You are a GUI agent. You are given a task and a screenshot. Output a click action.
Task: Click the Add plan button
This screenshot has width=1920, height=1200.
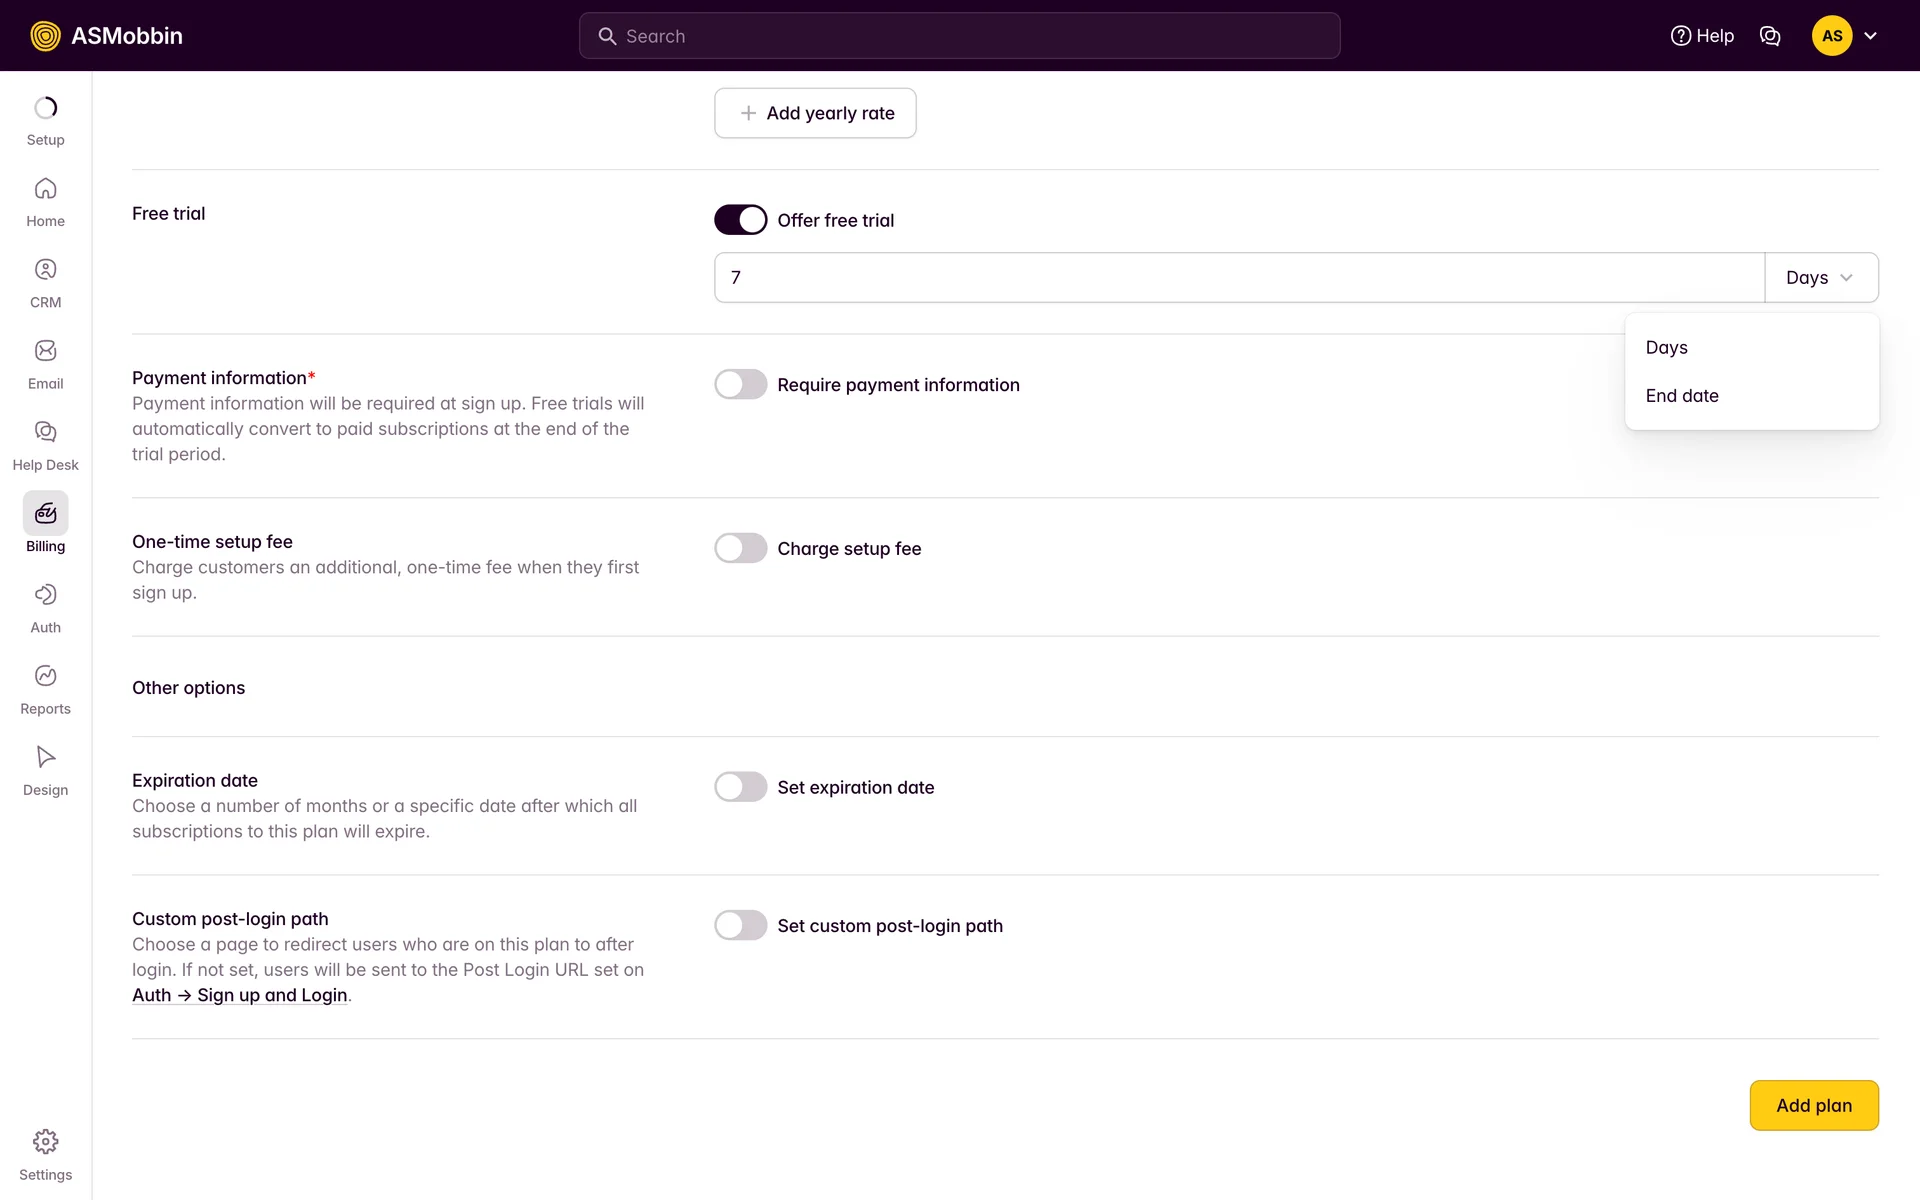click(1814, 1105)
